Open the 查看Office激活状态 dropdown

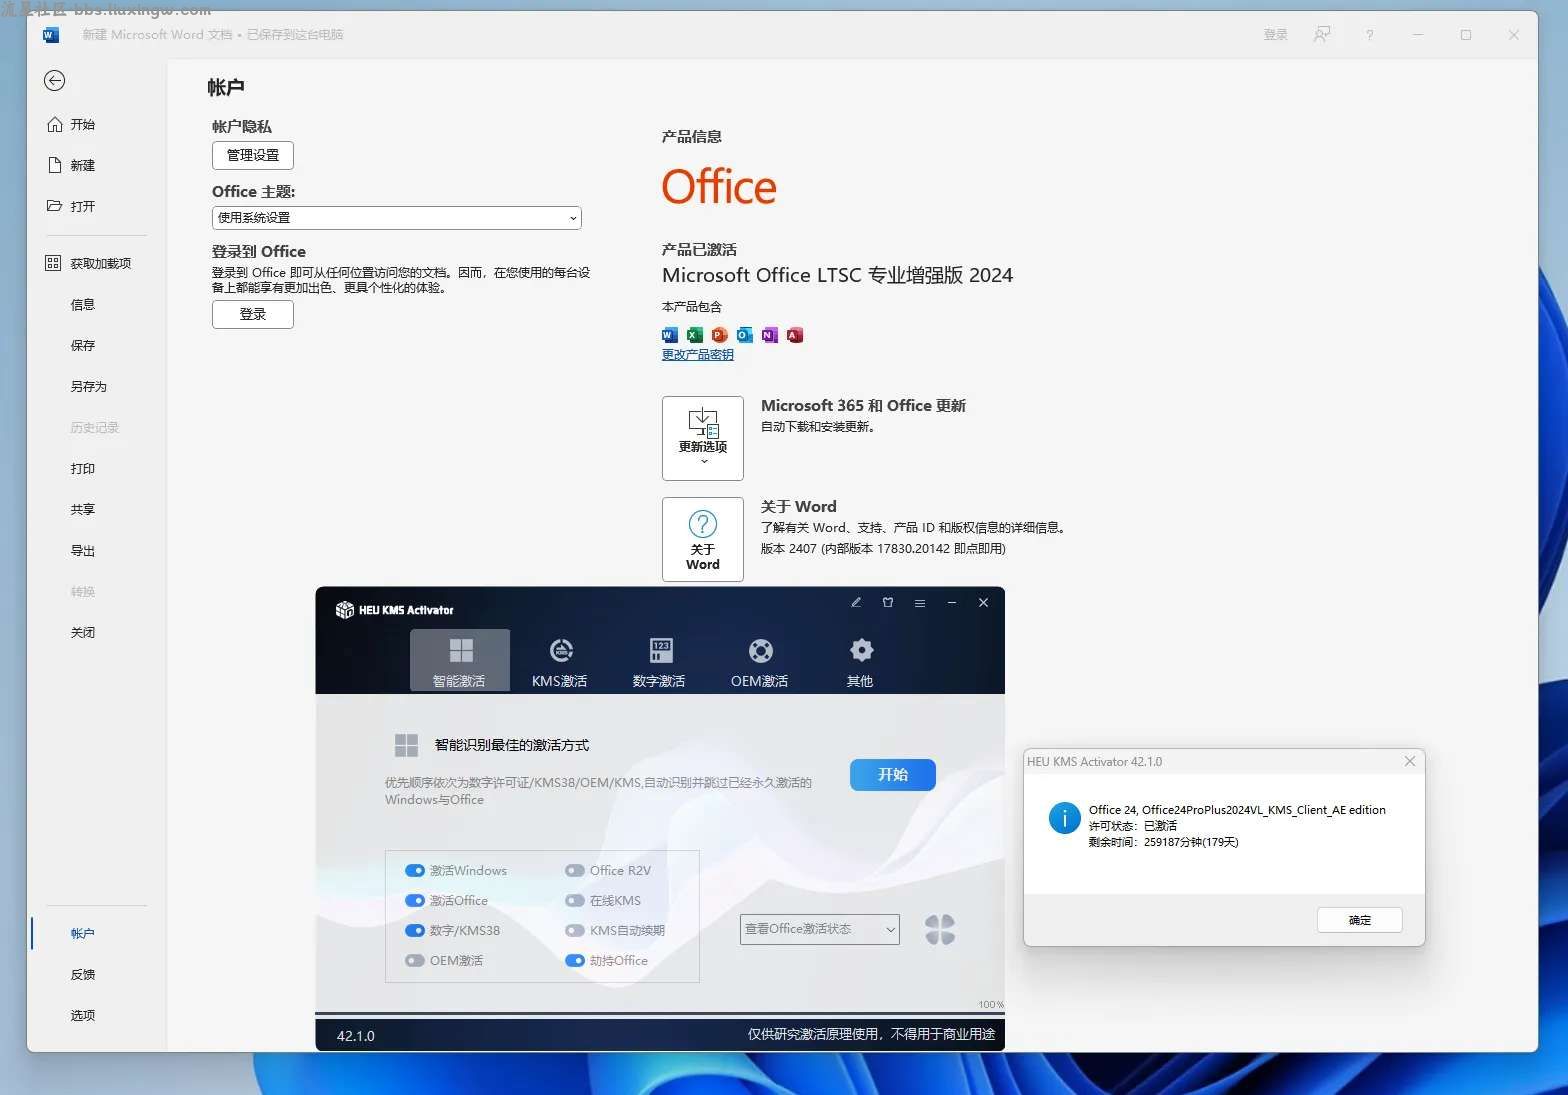[820, 930]
